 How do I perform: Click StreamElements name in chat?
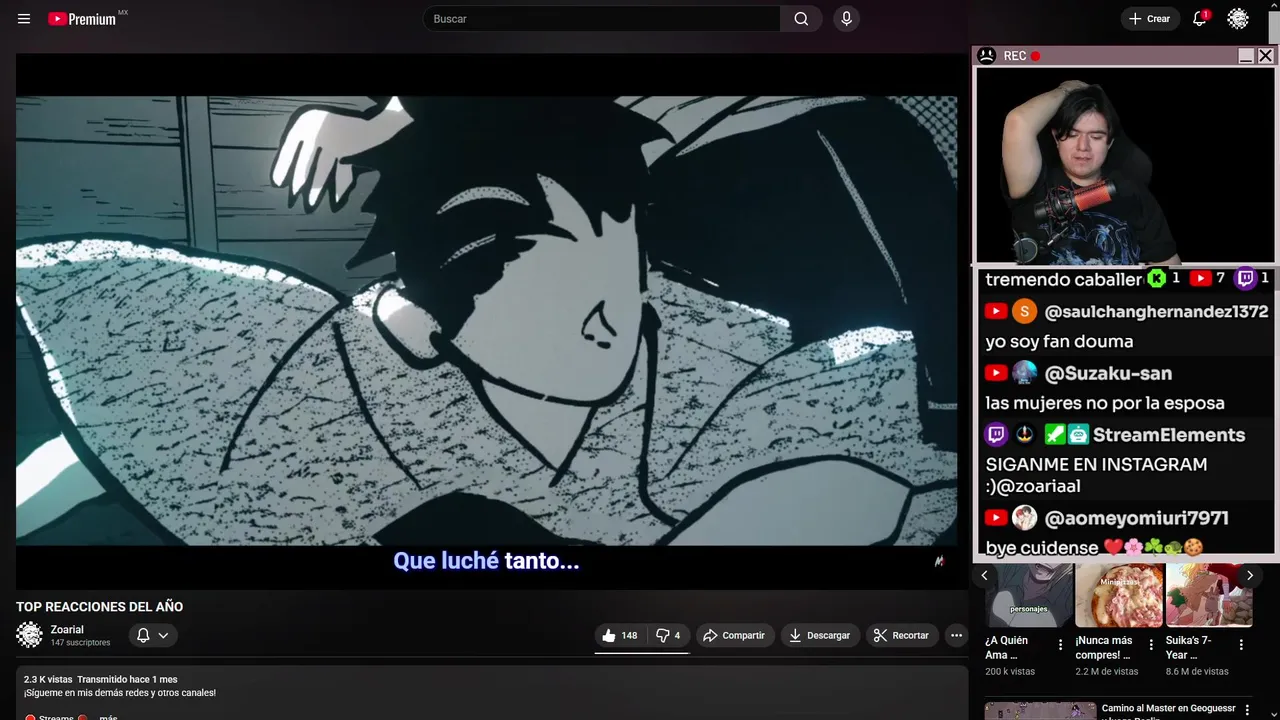1169,435
